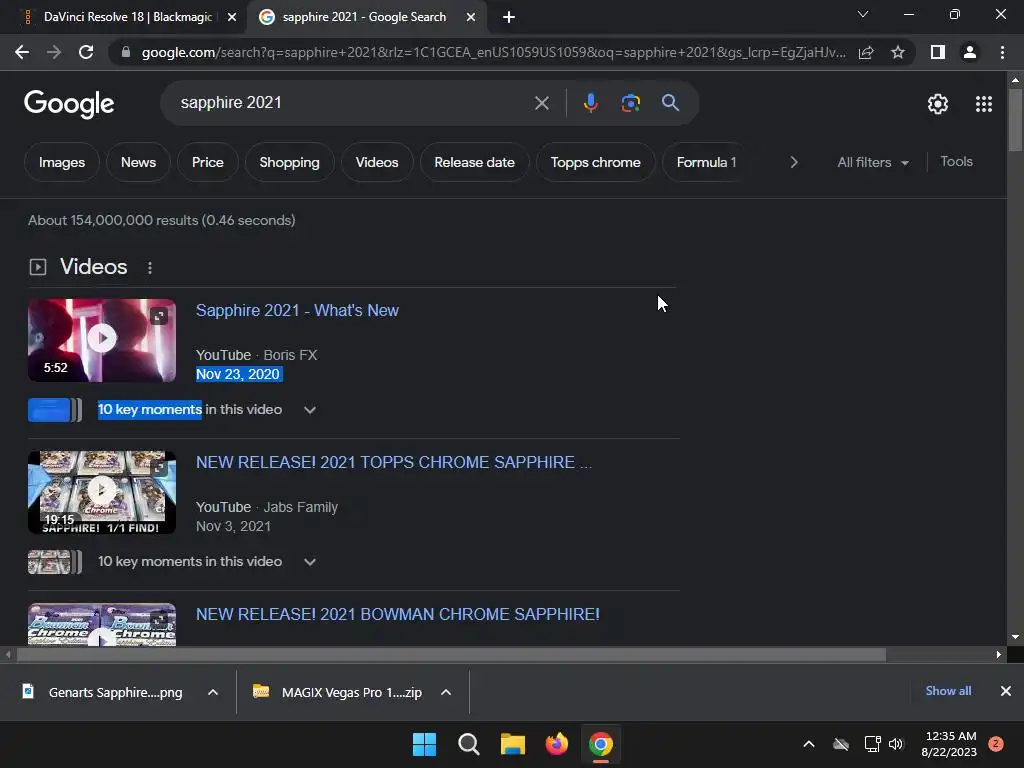The height and width of the screenshot is (768, 1024).
Task: Close the DaVinci Resolve 18 tab
Action: pyautogui.click(x=231, y=17)
